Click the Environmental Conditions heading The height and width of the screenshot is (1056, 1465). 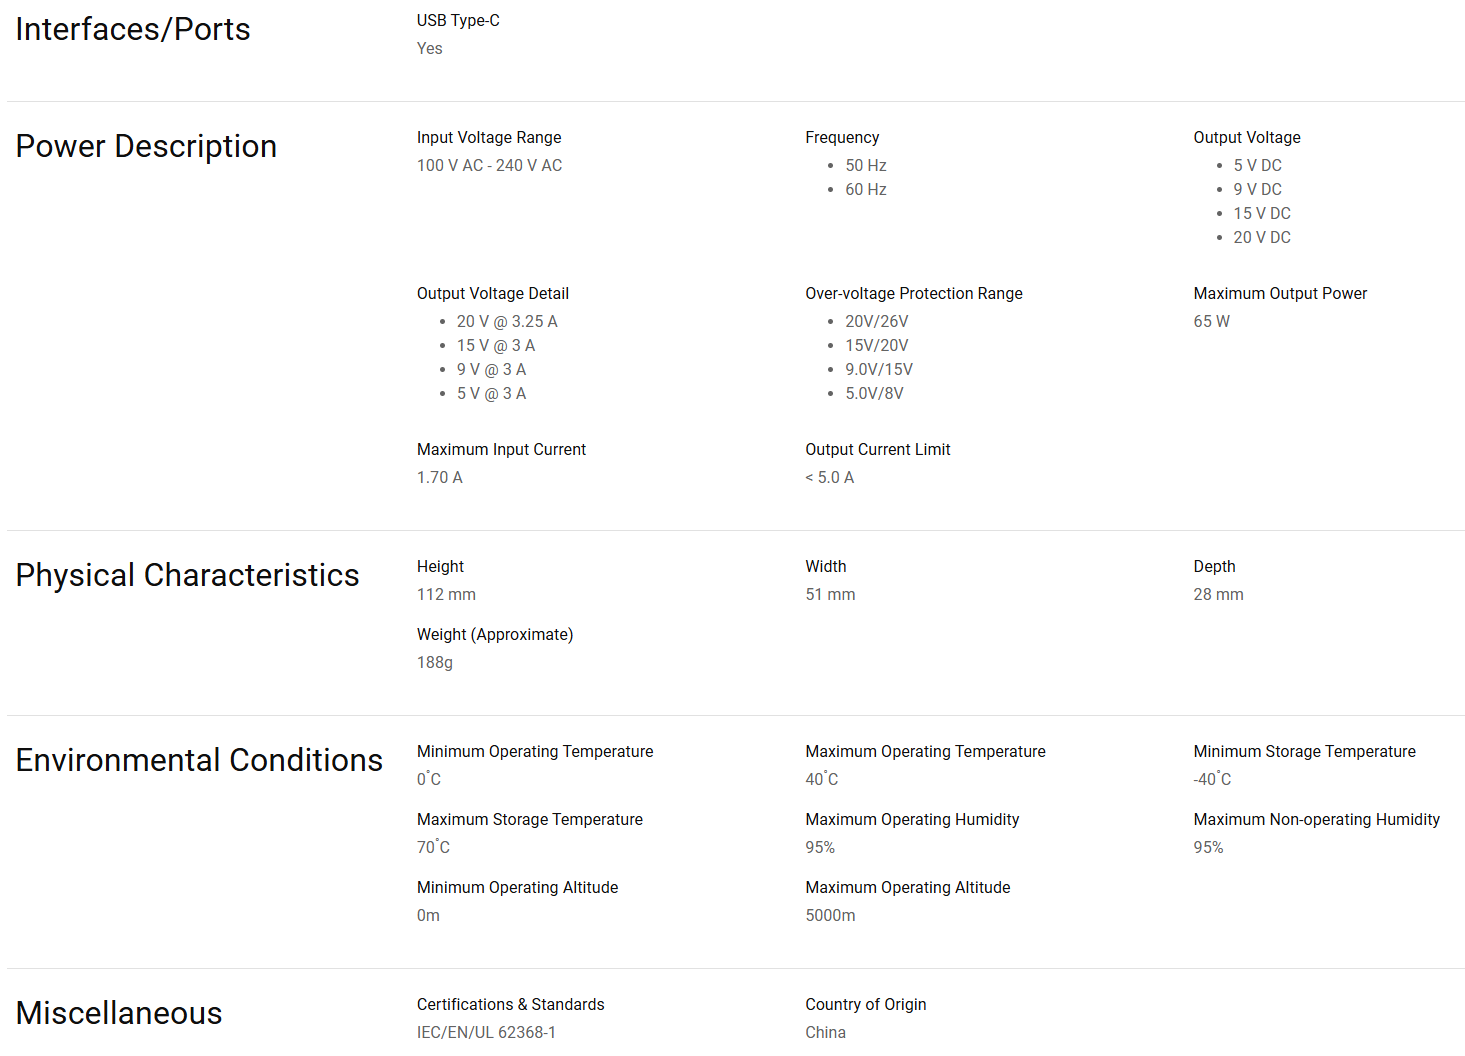199,761
